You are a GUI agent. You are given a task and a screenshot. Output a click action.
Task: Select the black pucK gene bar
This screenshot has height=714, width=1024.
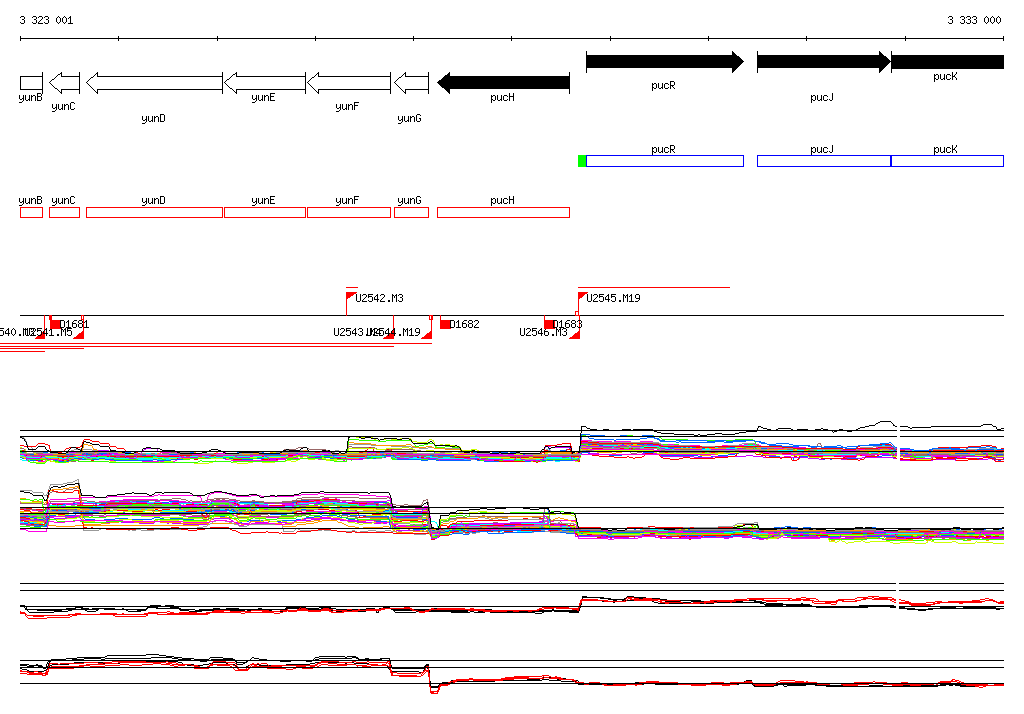(948, 62)
